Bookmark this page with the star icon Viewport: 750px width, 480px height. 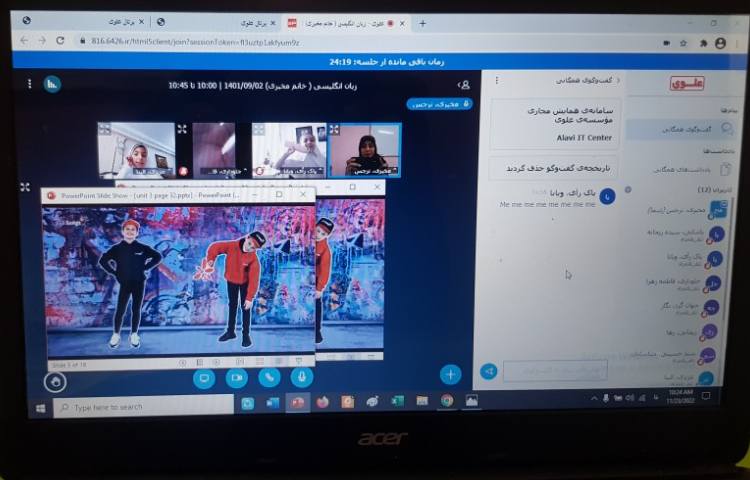pos(683,43)
